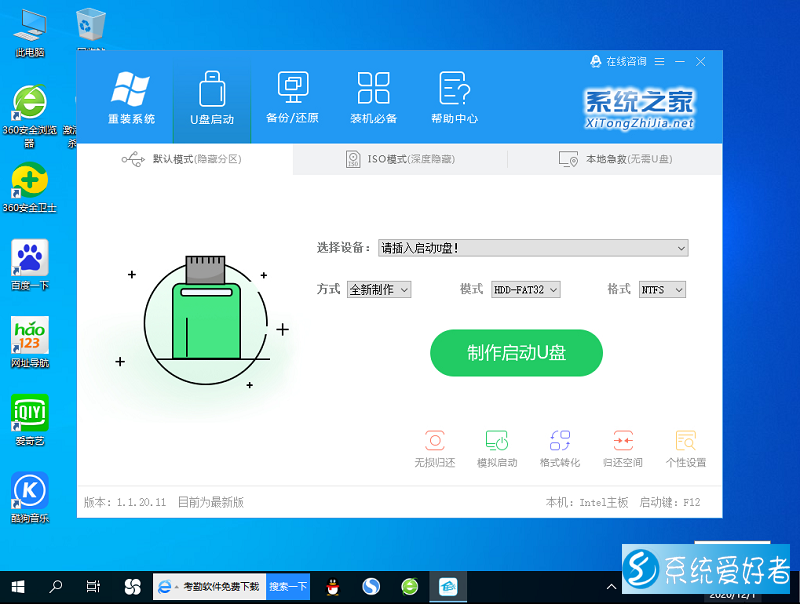Click the 无损归还 tool icon
800x604 pixels.
(434, 448)
